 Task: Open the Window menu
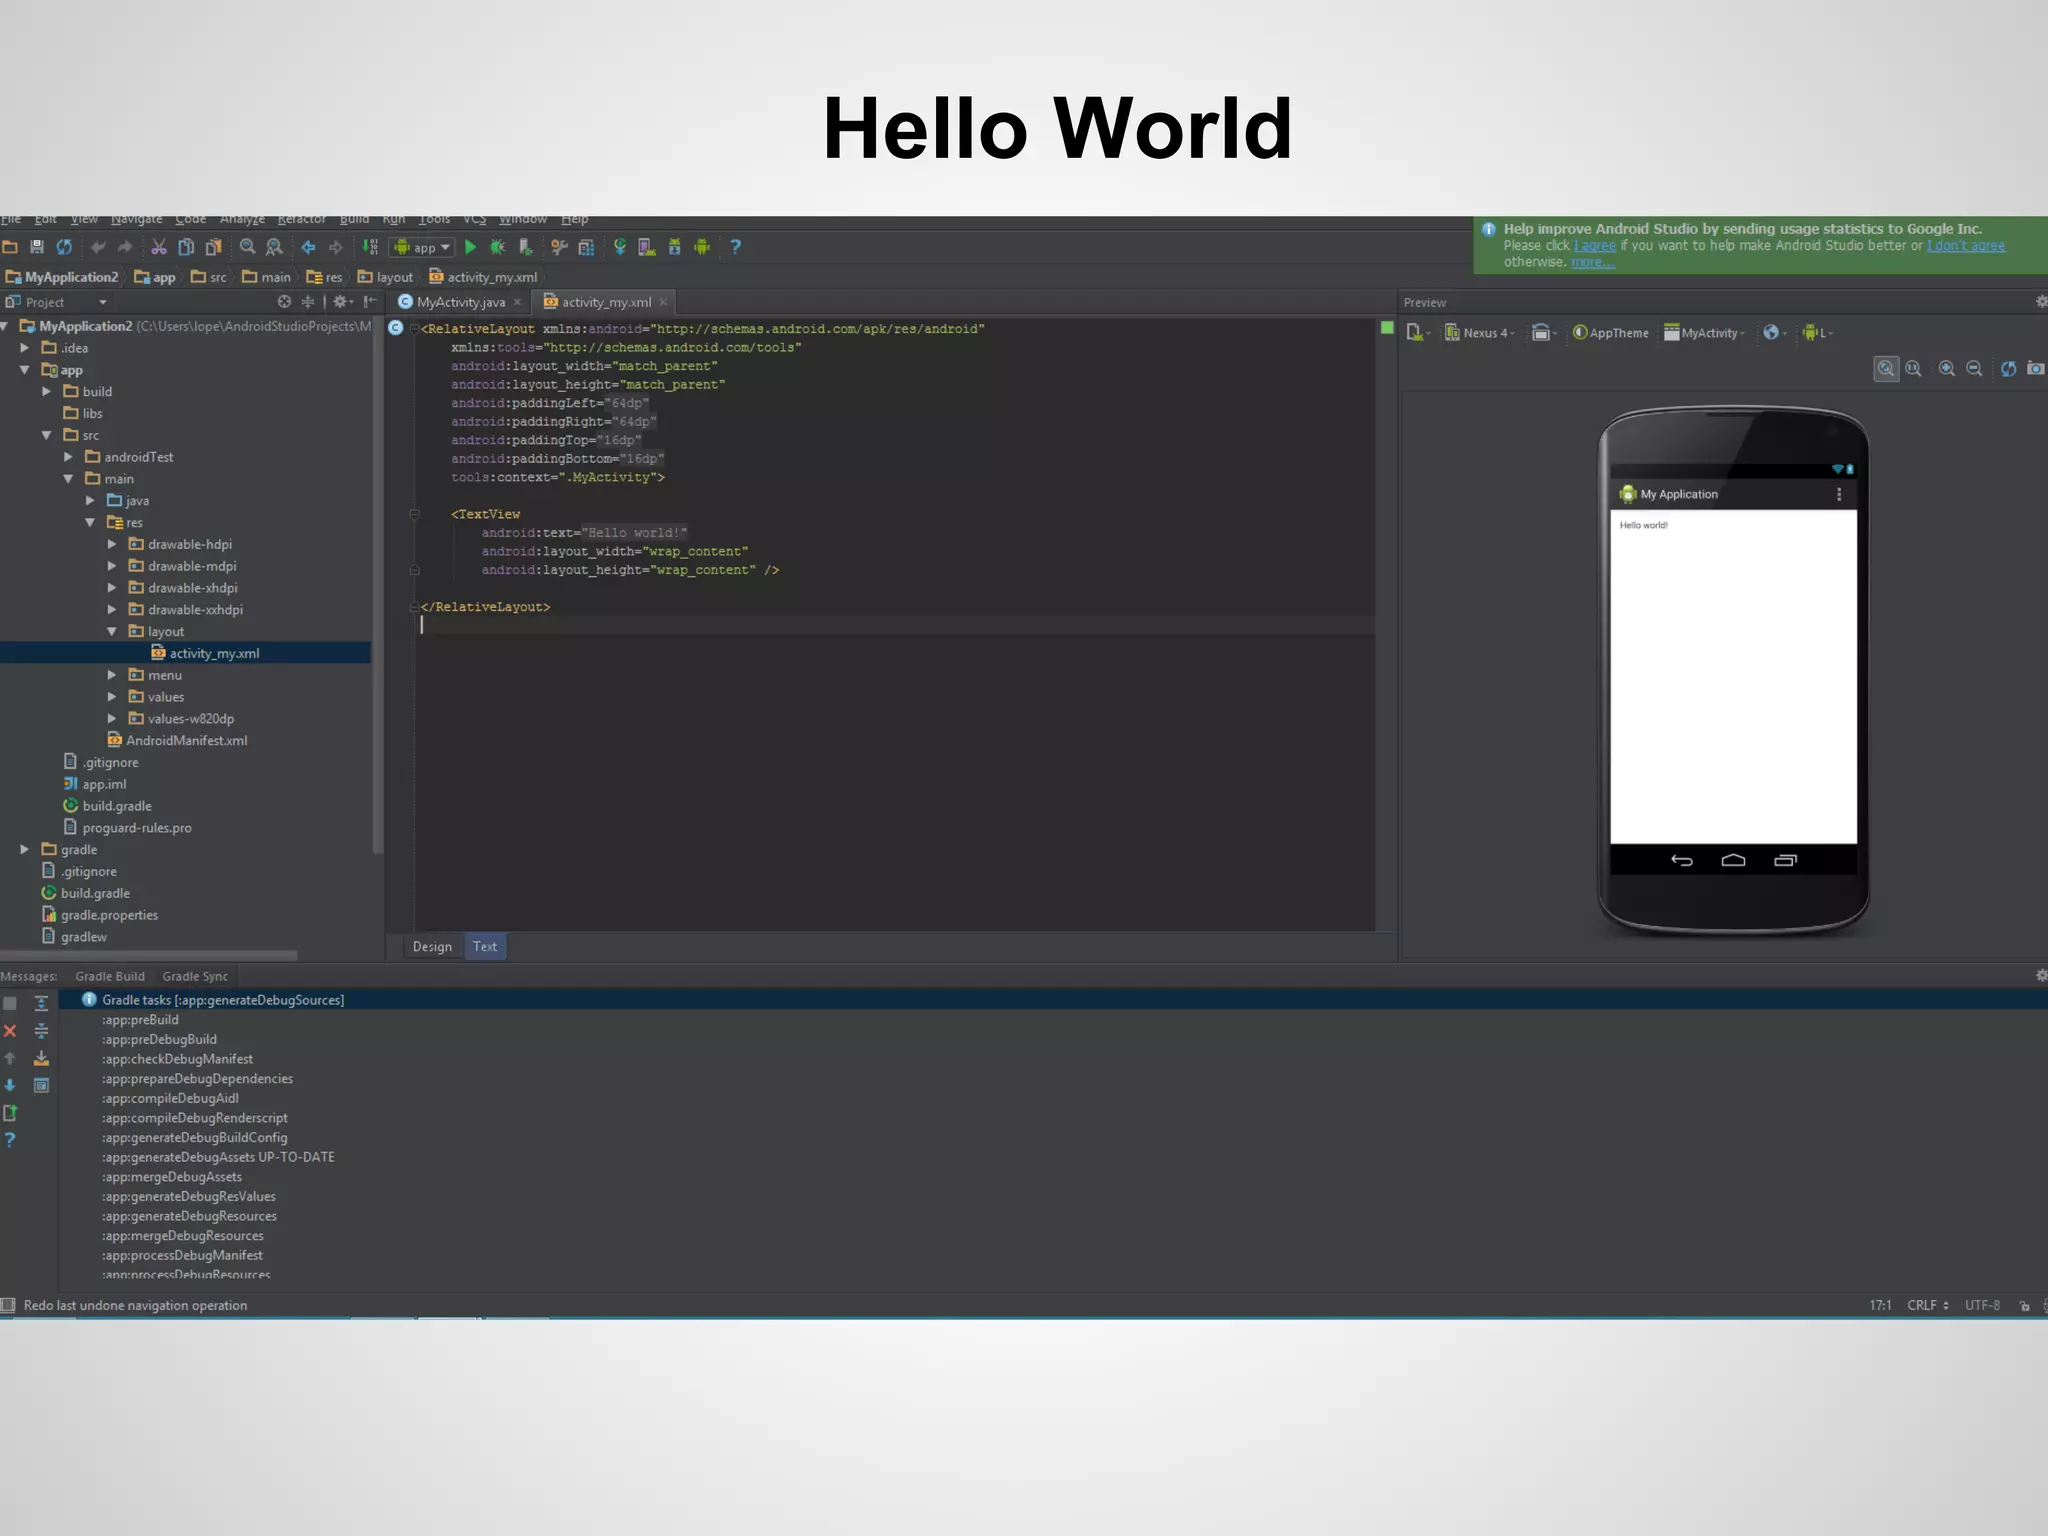[x=523, y=219]
